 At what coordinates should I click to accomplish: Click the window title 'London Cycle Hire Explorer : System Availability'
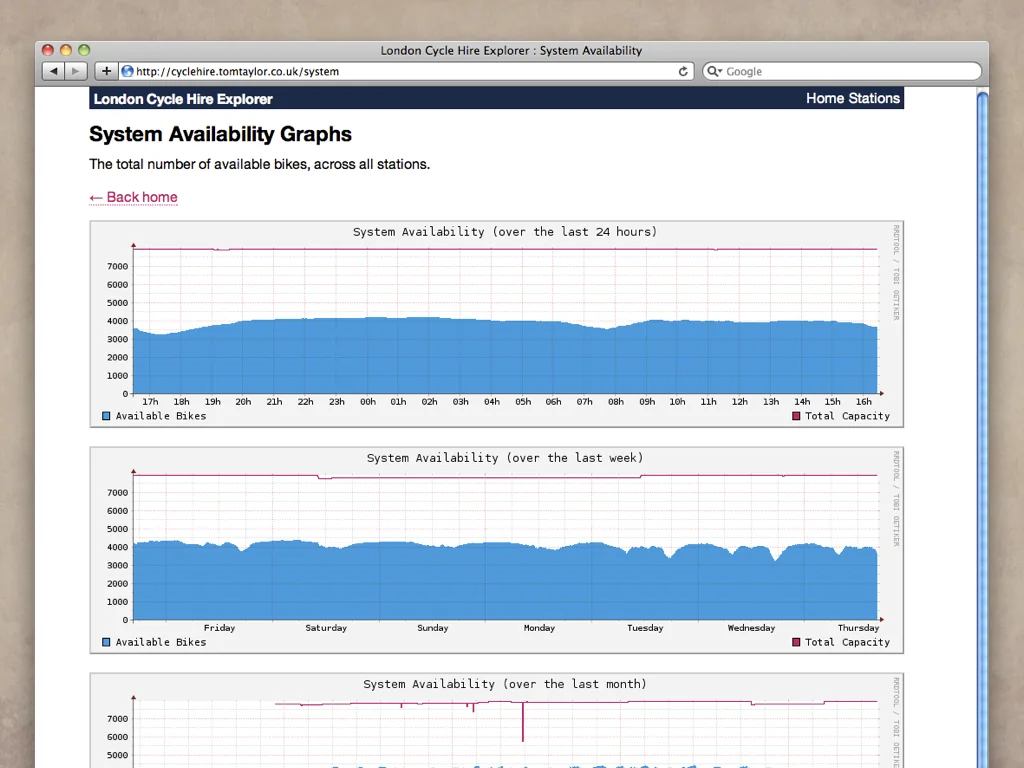point(511,50)
